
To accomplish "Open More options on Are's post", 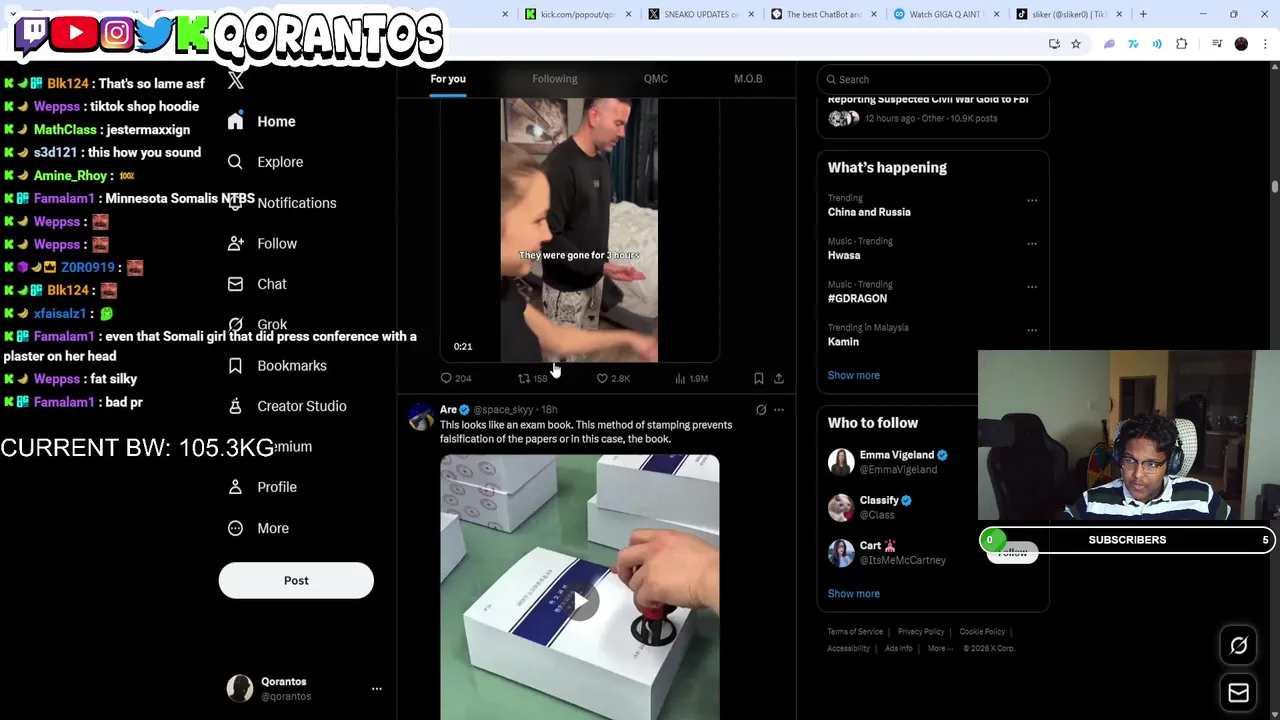I will point(779,410).
